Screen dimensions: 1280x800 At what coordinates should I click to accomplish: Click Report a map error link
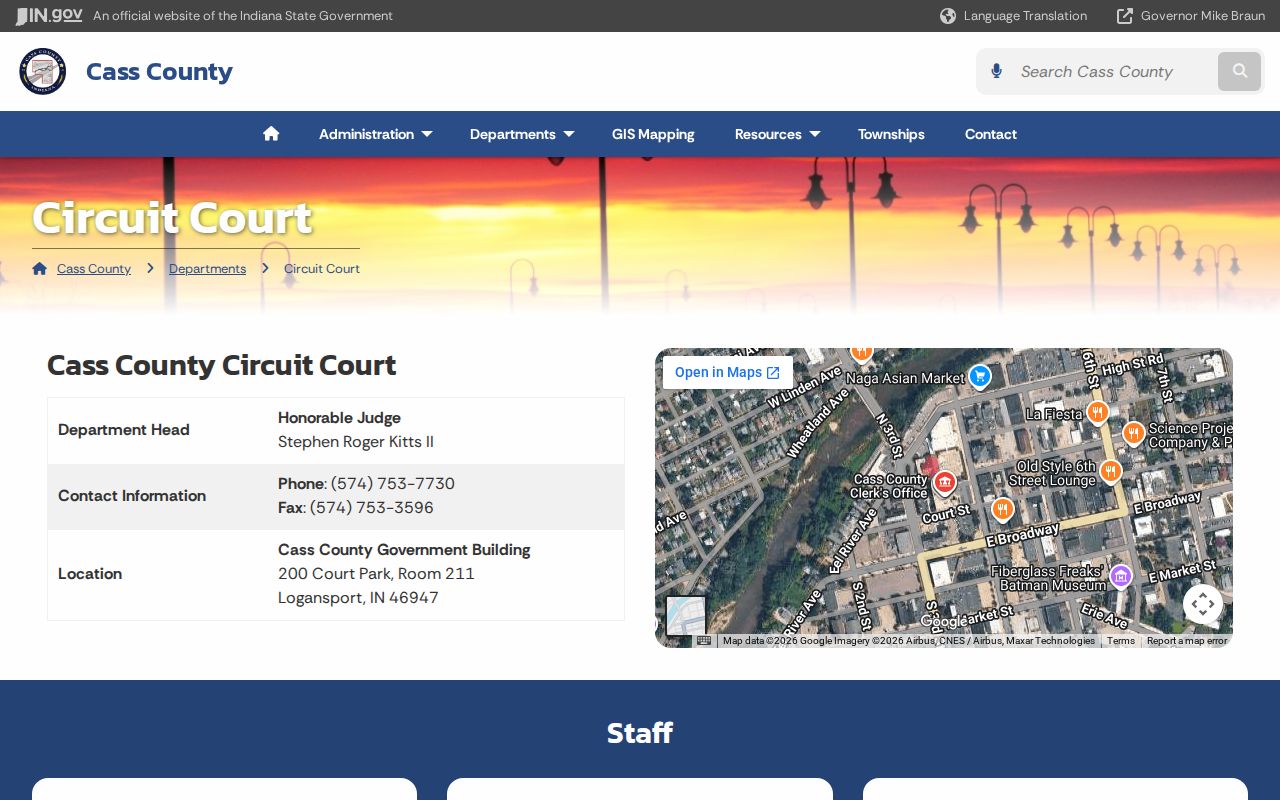(x=1187, y=641)
